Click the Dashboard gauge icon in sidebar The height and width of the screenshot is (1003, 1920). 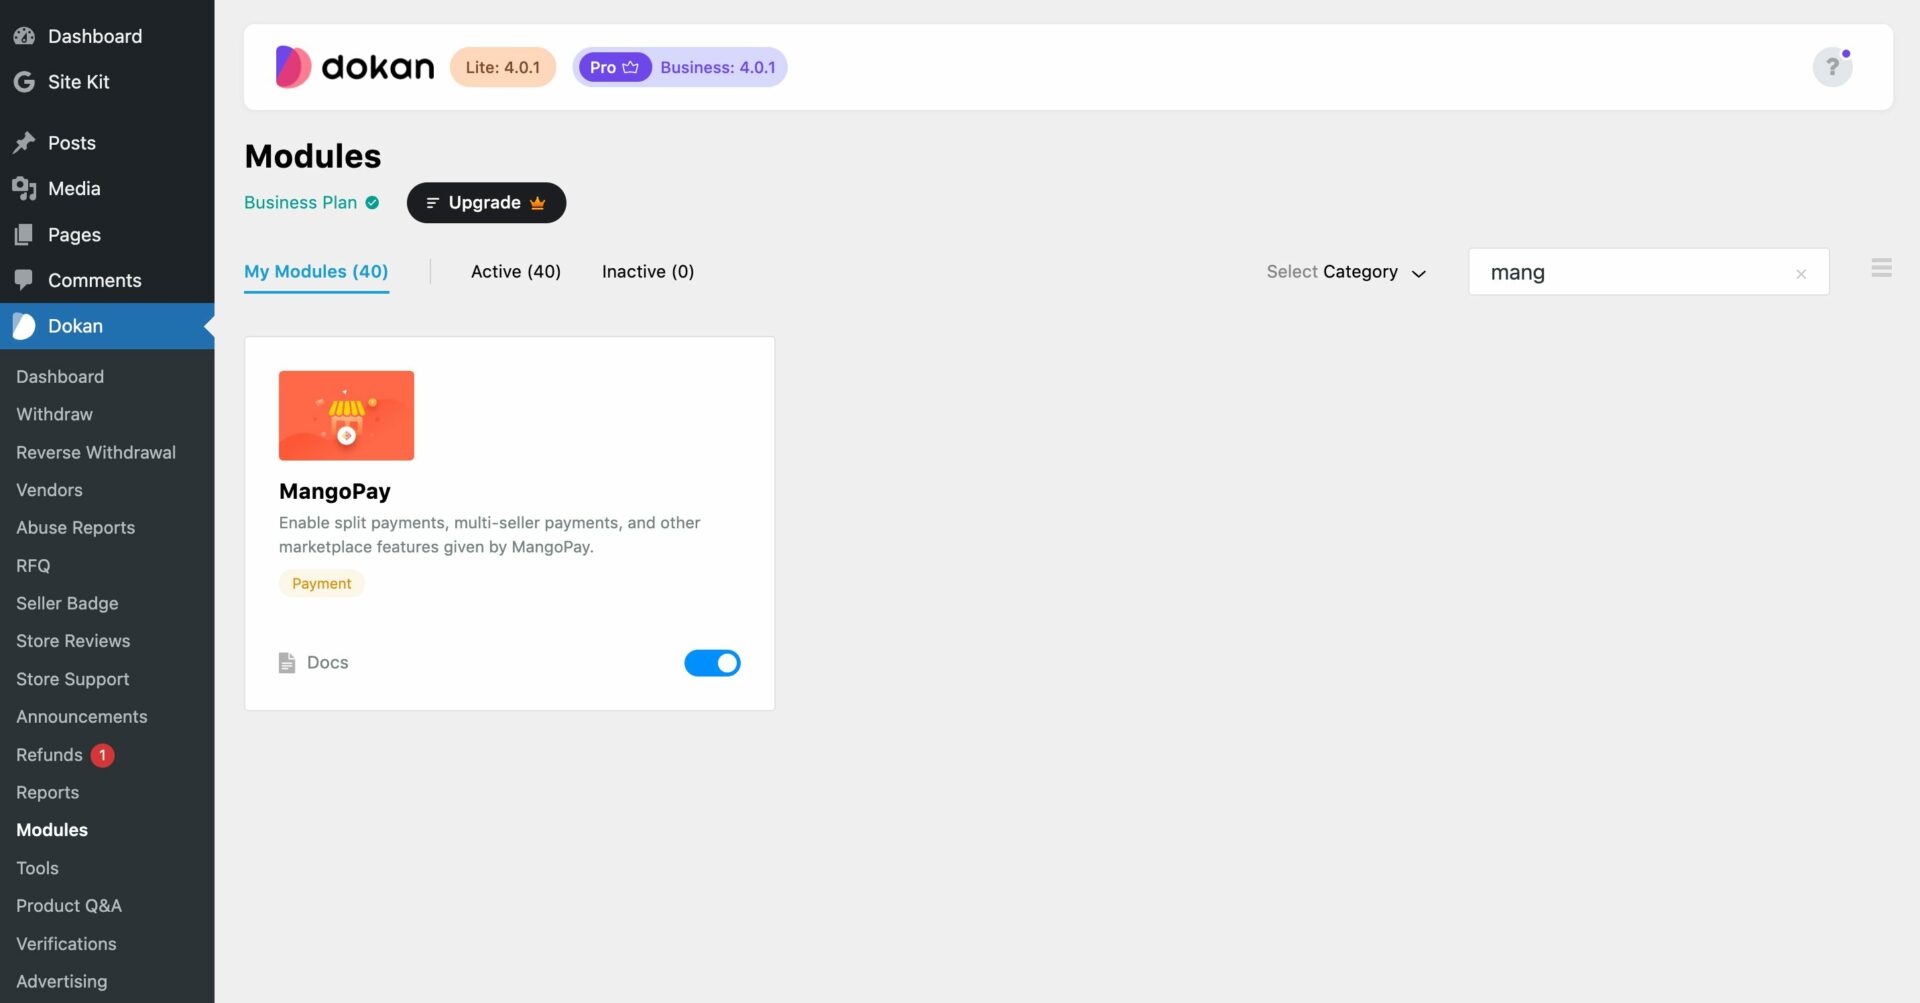[24, 36]
